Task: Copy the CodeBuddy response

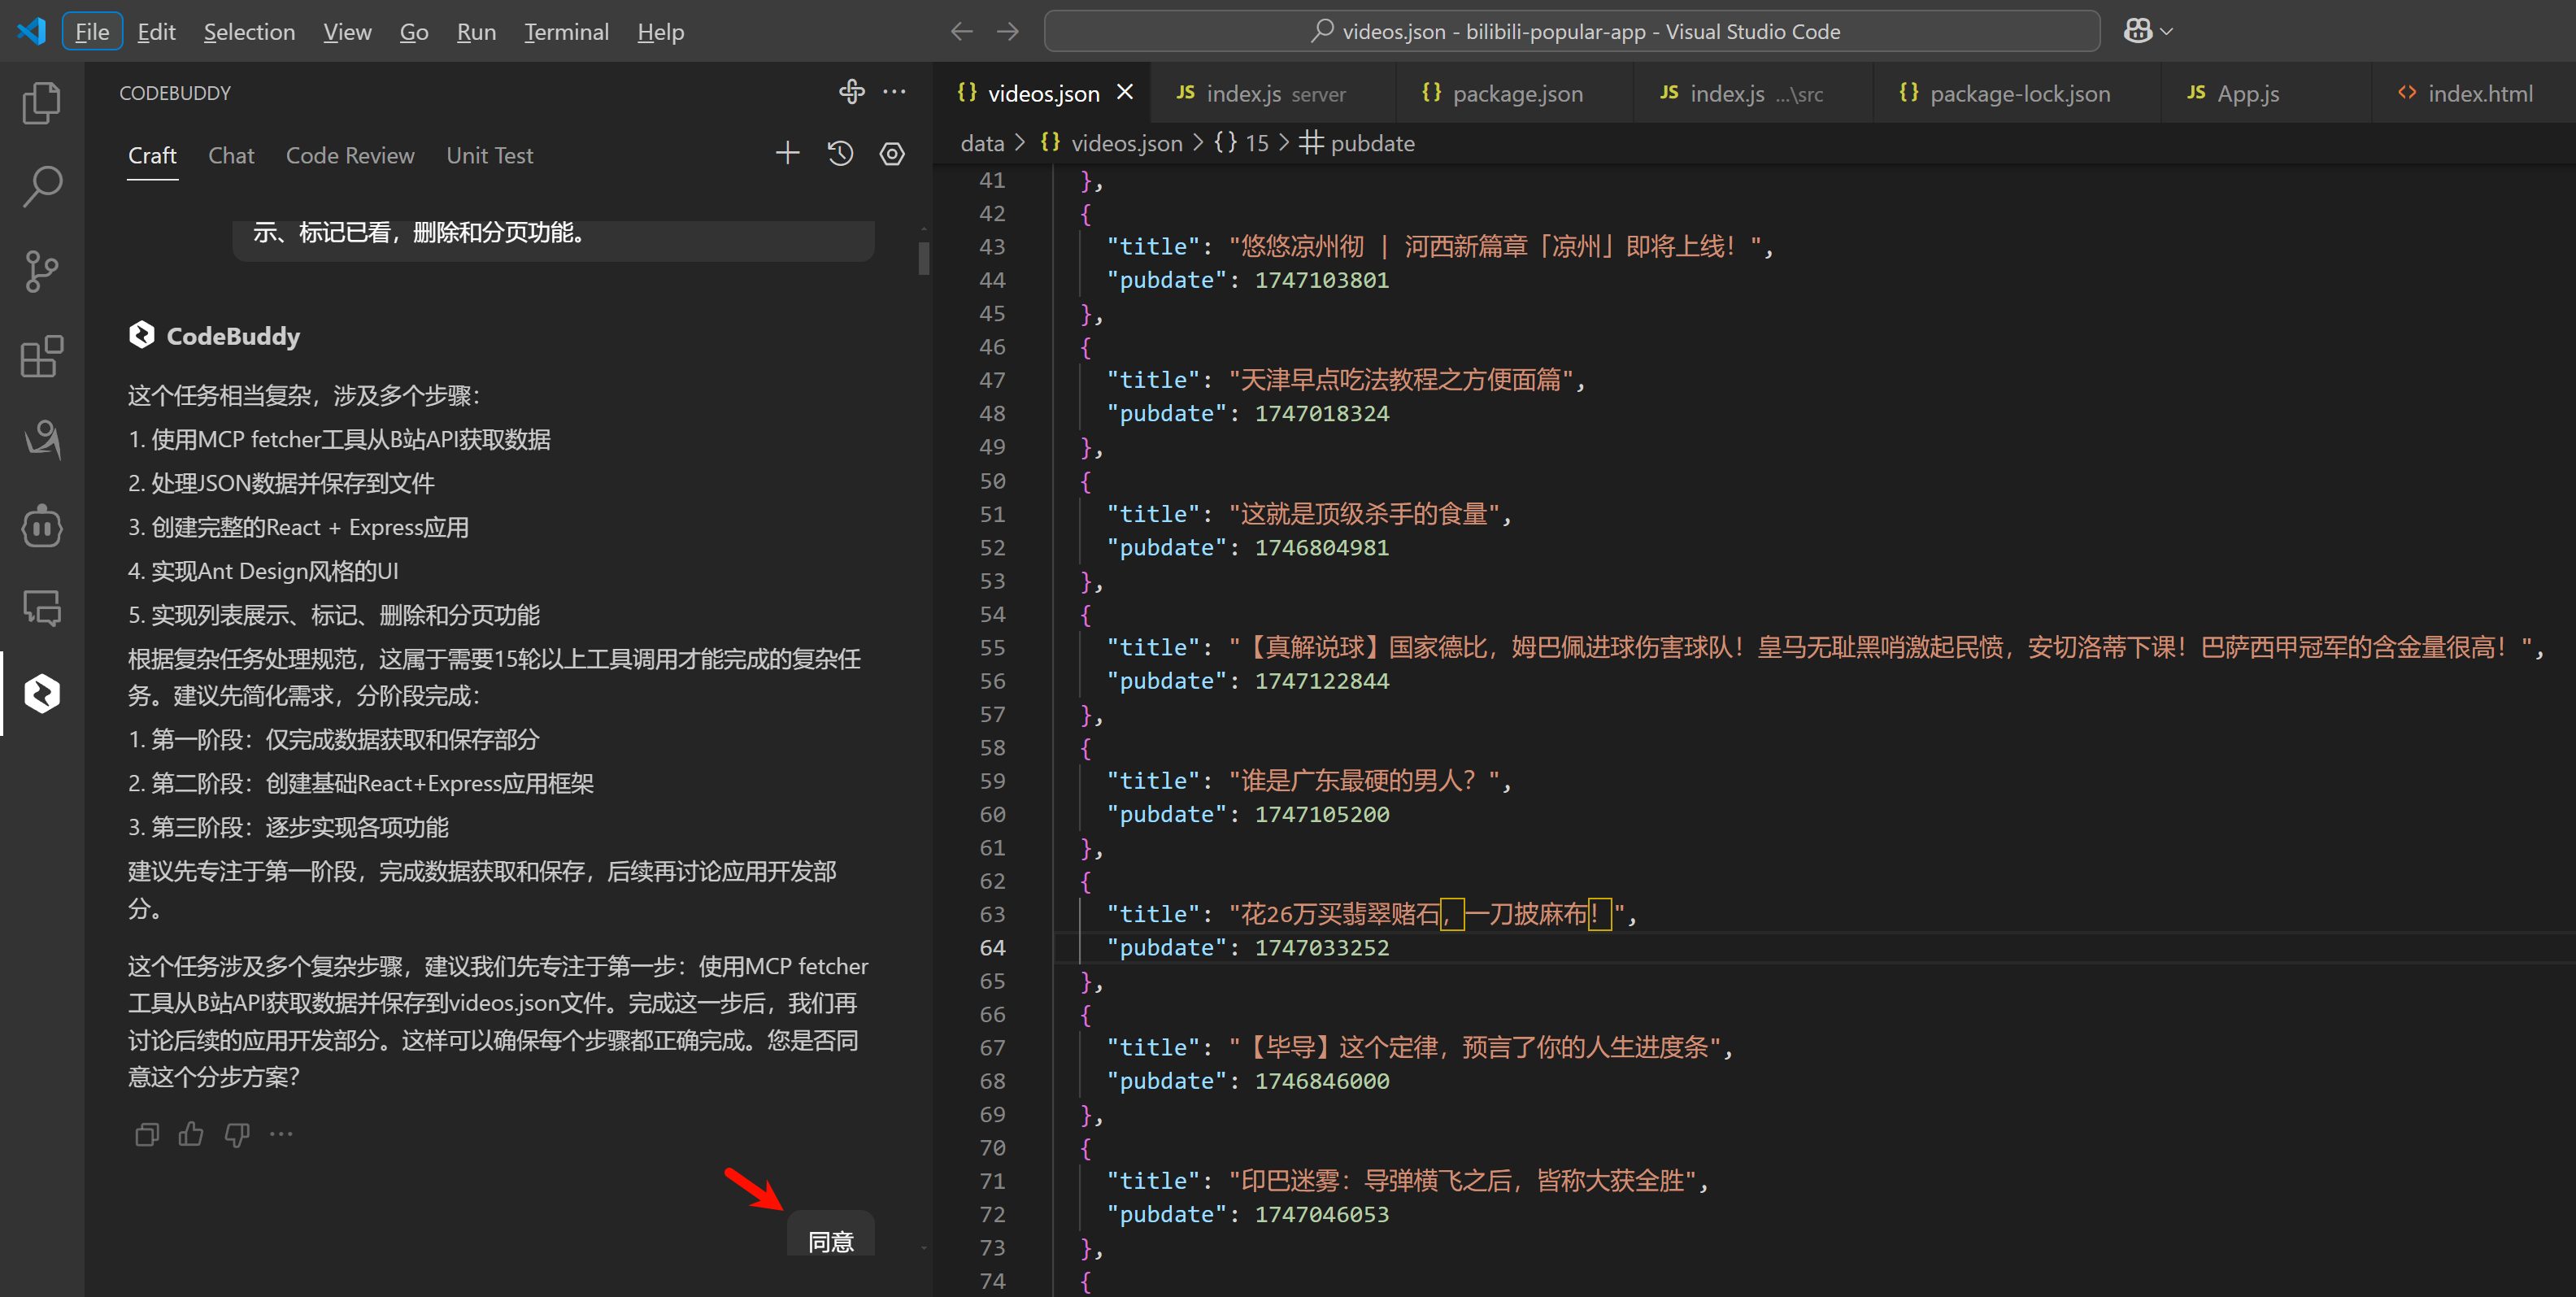Action: 146,1134
